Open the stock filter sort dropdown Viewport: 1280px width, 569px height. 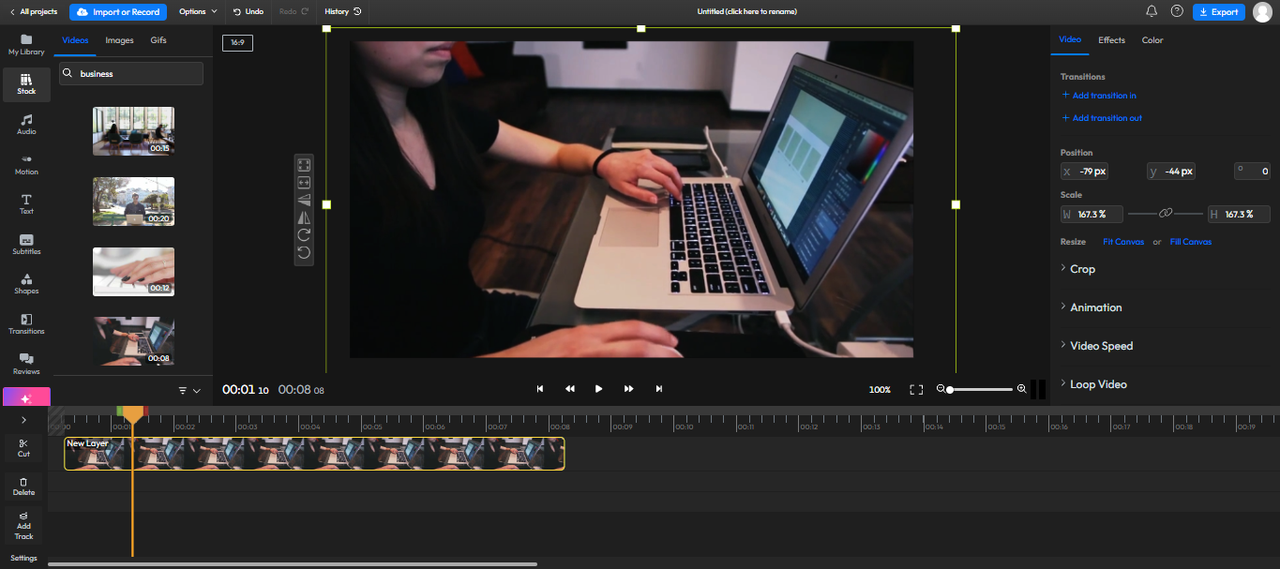coord(189,391)
